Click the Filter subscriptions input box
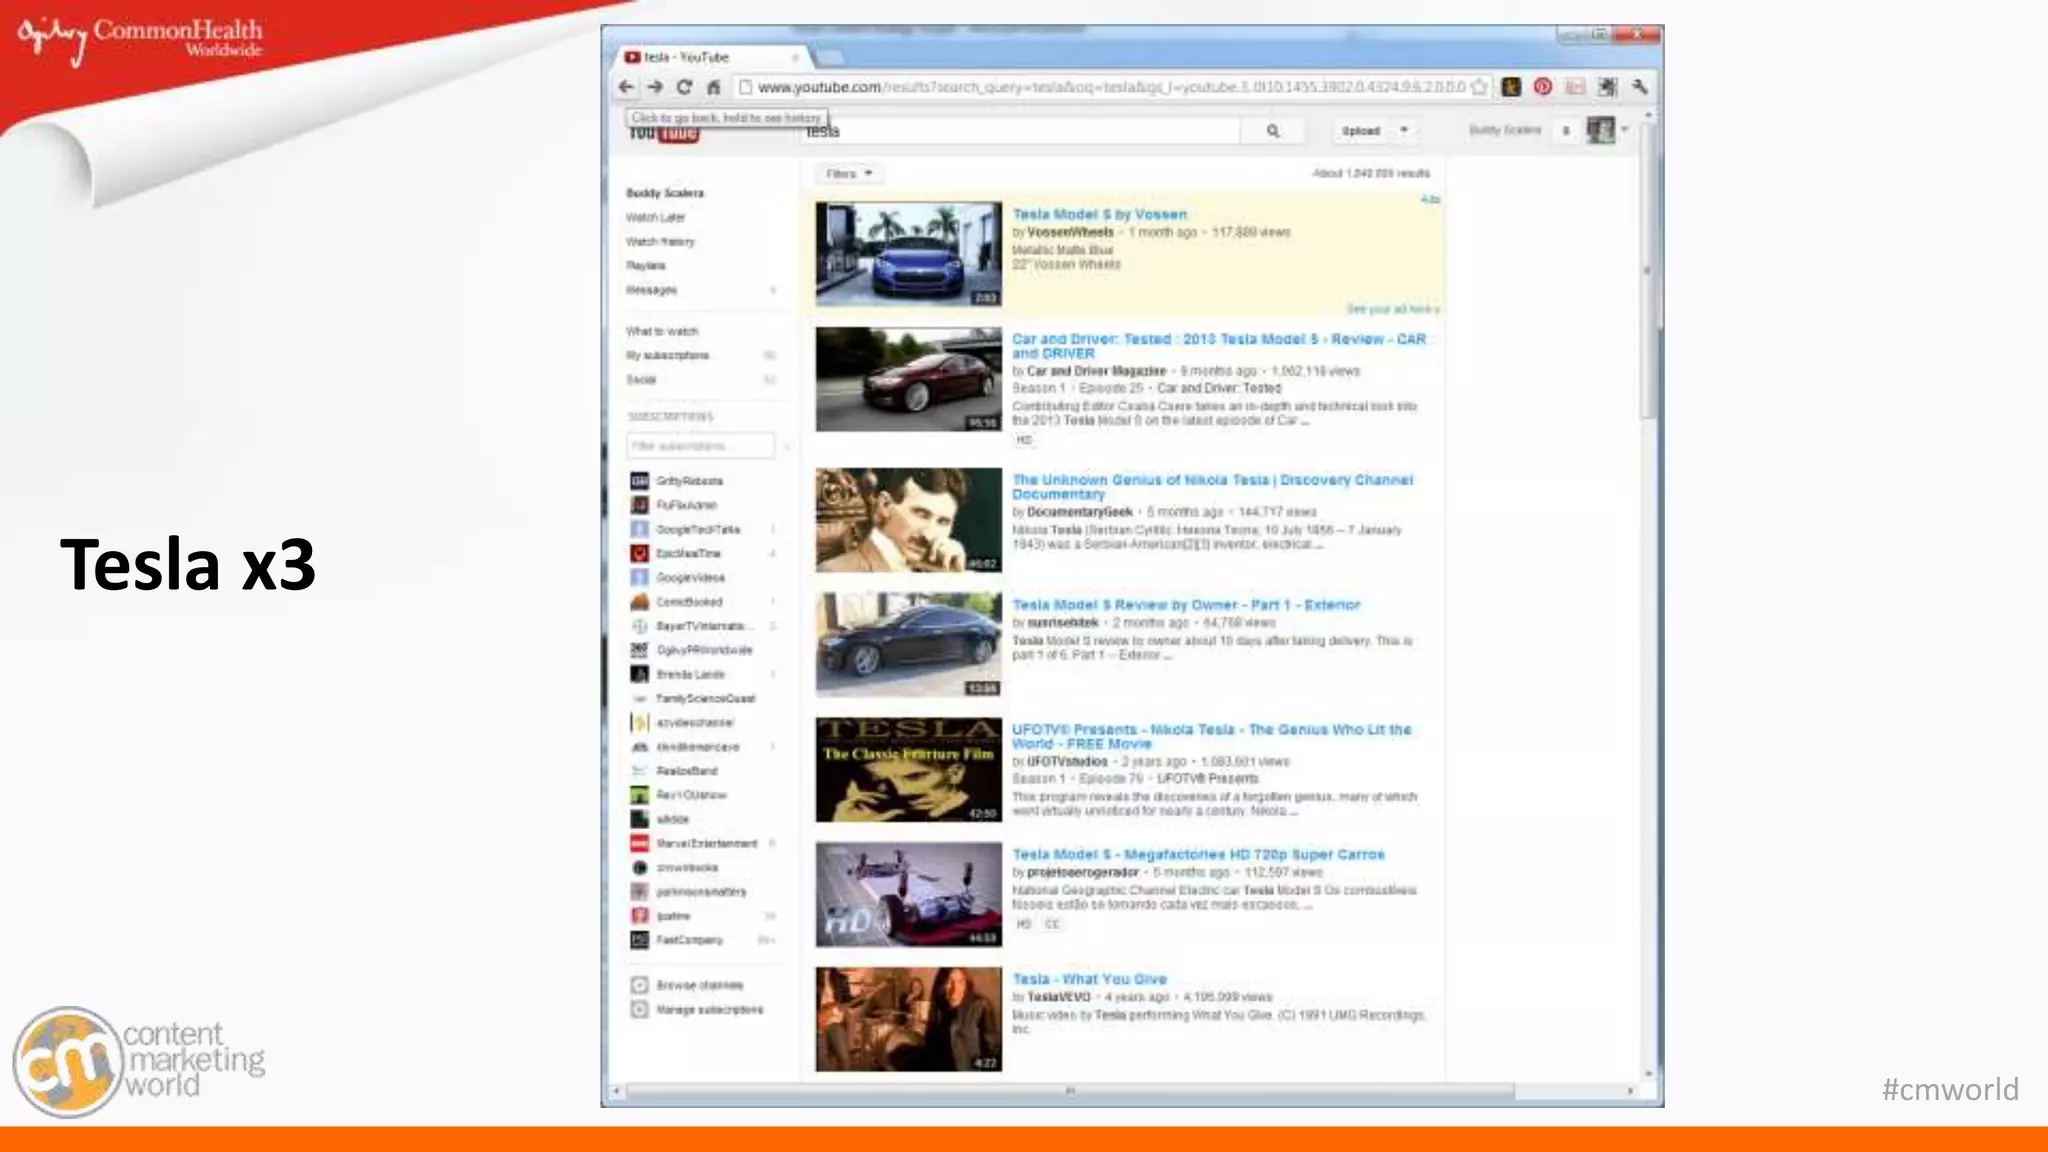This screenshot has height=1152, width=2048. [x=699, y=446]
